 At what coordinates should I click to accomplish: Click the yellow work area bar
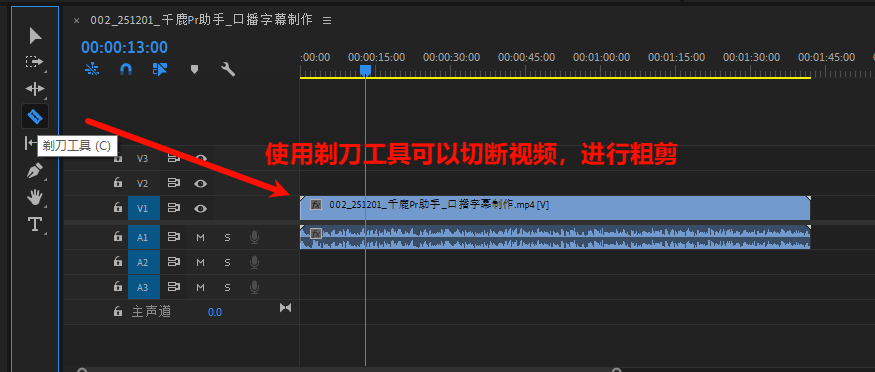555,78
